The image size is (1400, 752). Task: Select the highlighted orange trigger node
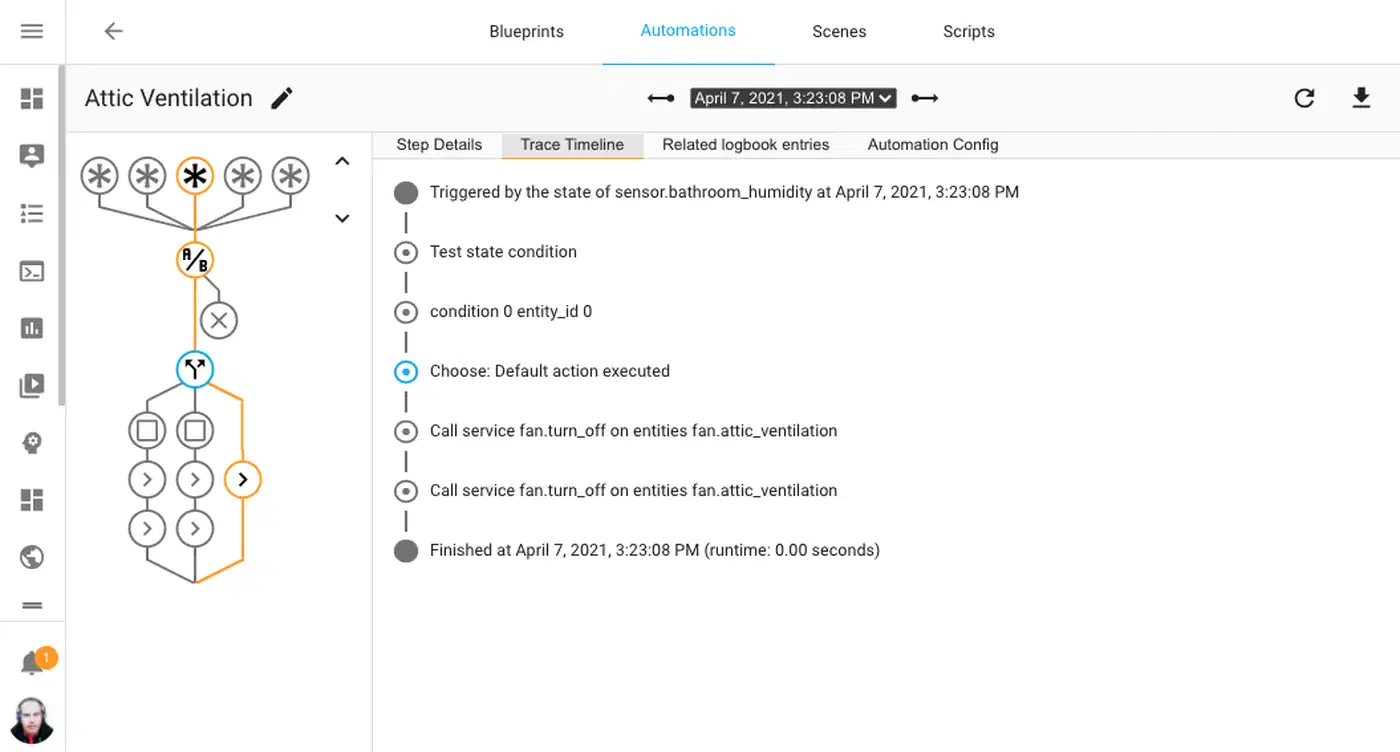tap(195, 177)
